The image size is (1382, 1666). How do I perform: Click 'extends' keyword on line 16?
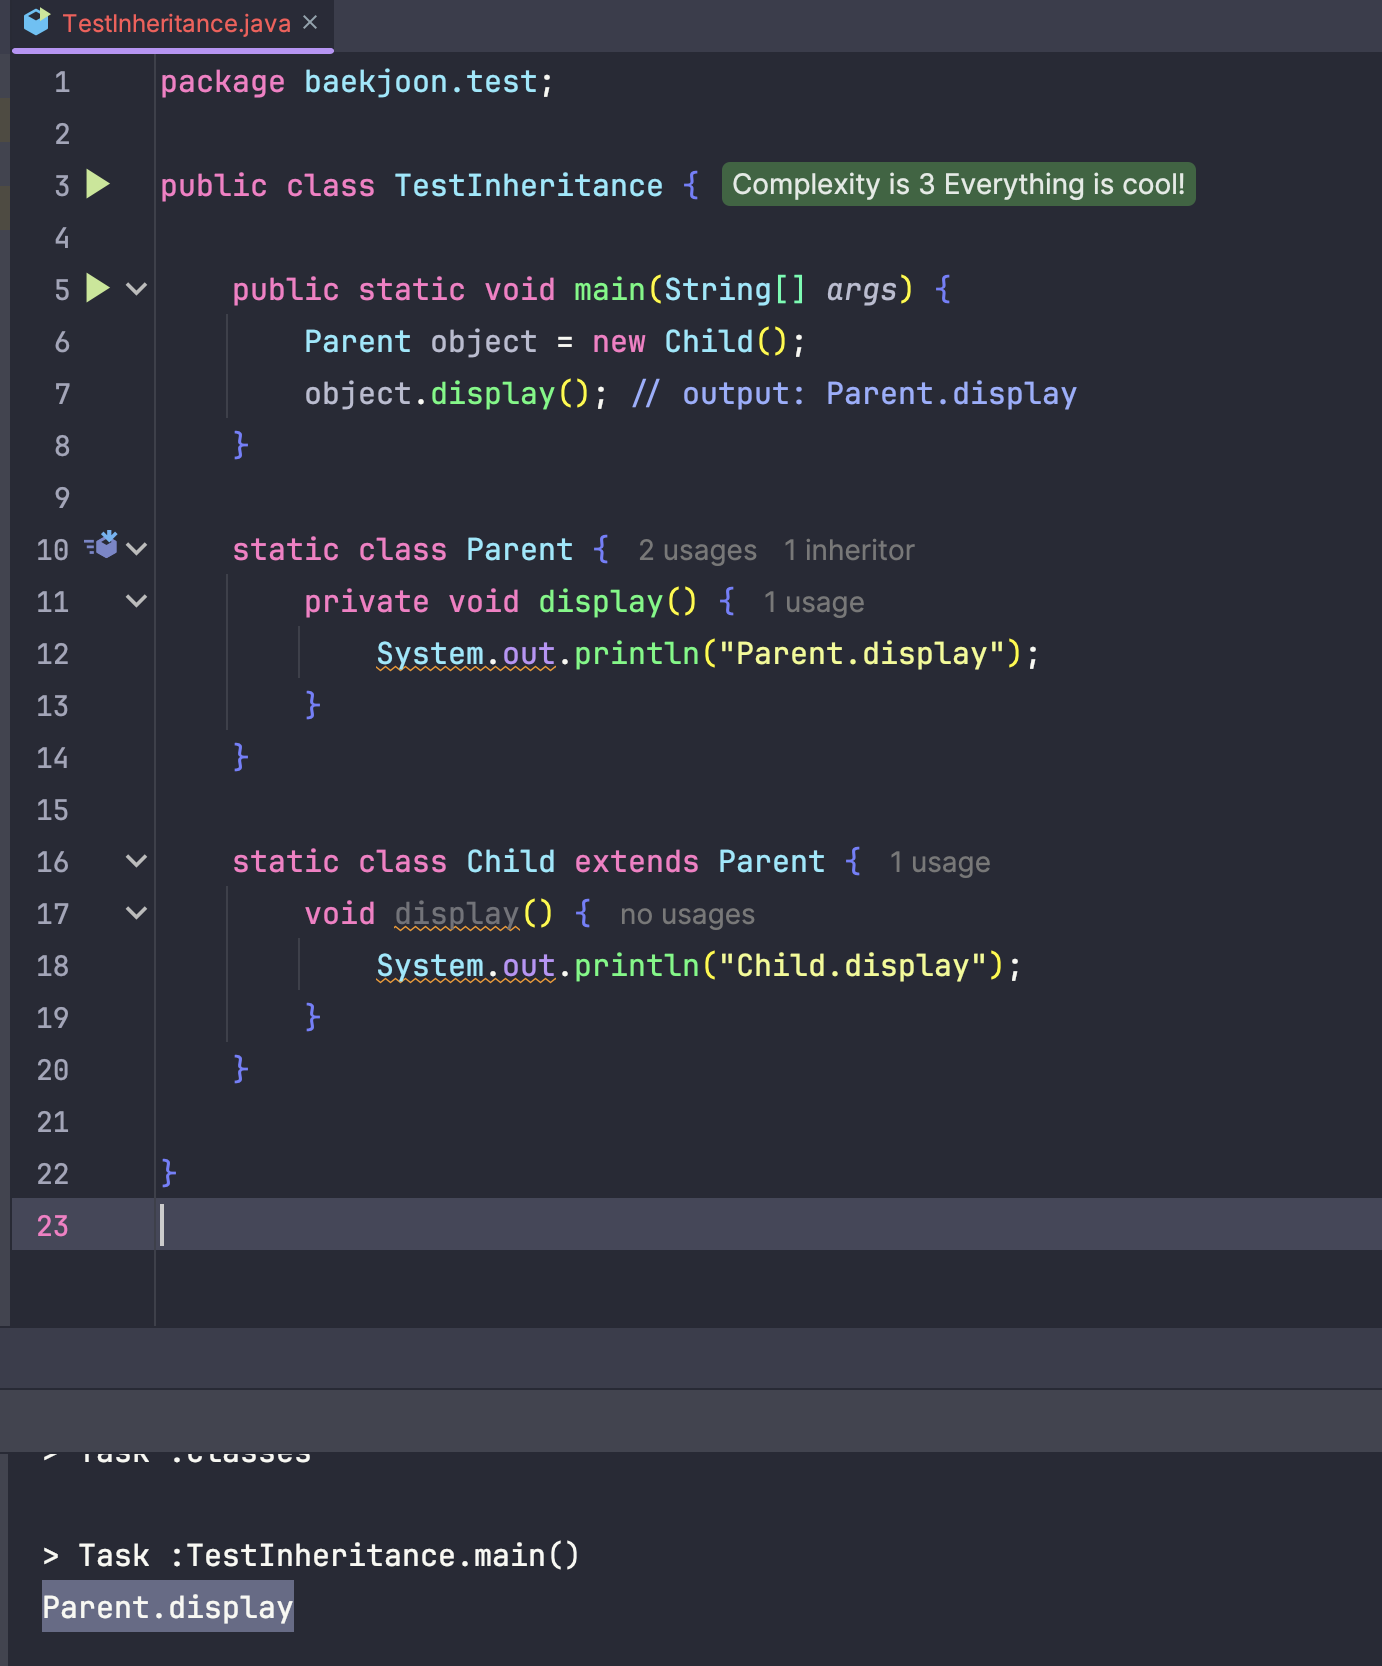click(x=637, y=861)
